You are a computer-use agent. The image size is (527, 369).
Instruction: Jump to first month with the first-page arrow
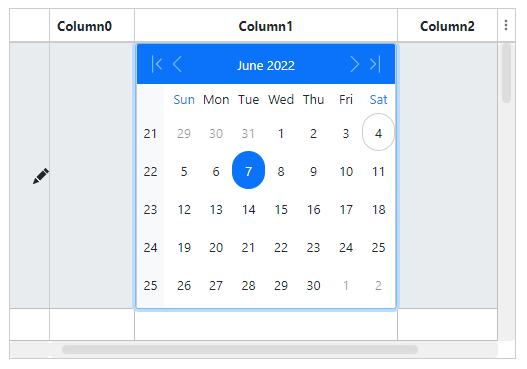pyautogui.click(x=157, y=64)
